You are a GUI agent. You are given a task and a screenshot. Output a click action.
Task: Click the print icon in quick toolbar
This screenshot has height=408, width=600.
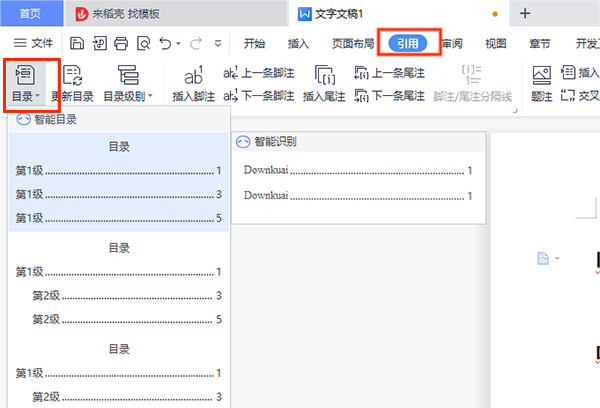[x=121, y=43]
